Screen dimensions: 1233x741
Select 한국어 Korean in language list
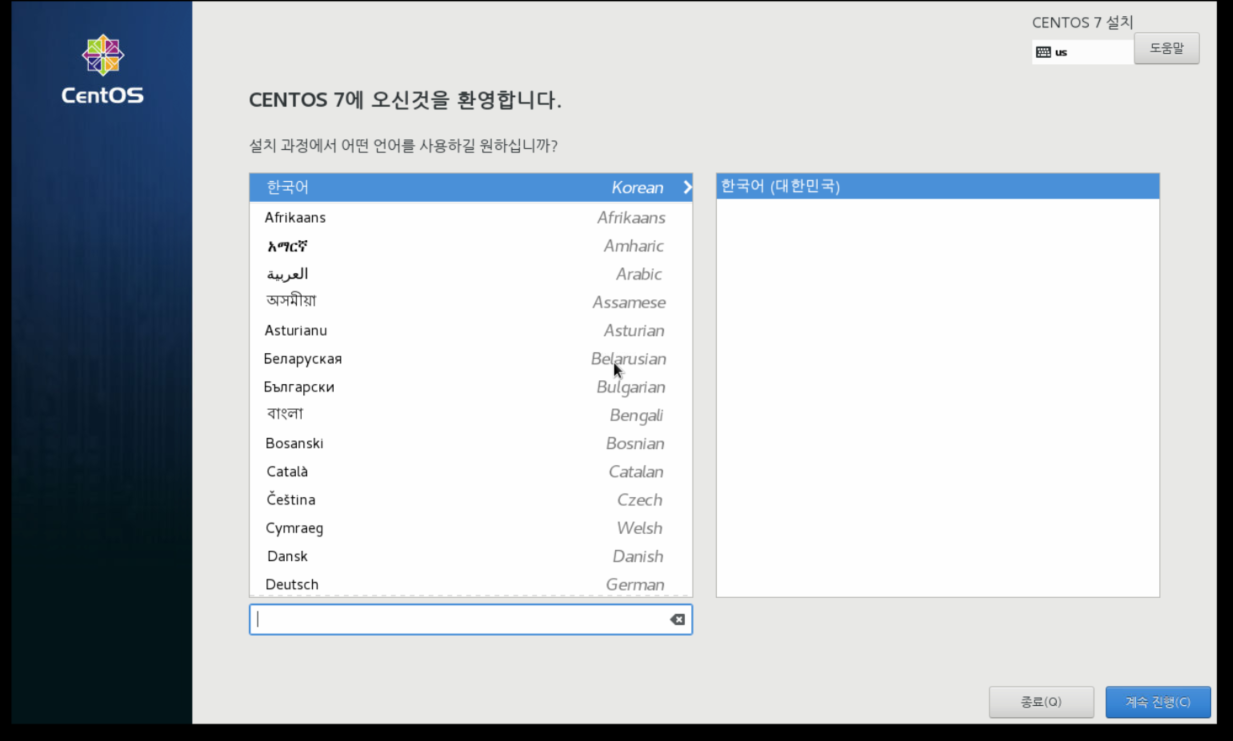(x=471, y=187)
